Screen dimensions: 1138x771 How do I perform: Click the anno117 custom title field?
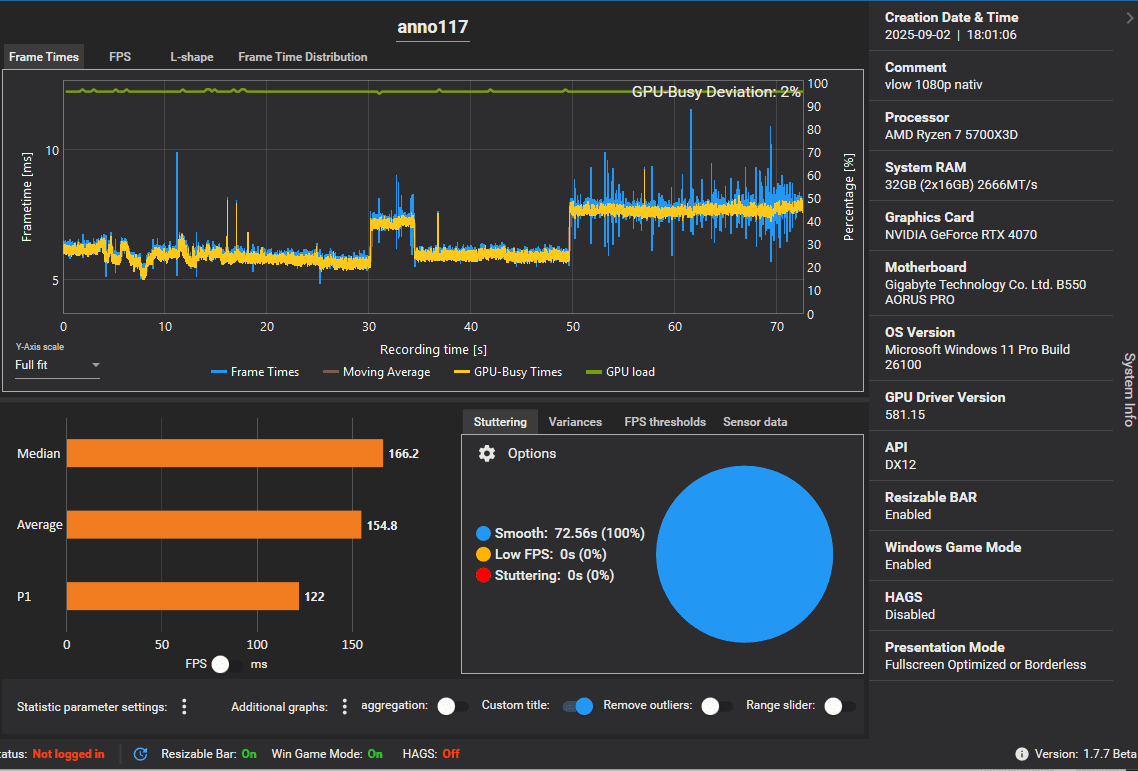[433, 28]
